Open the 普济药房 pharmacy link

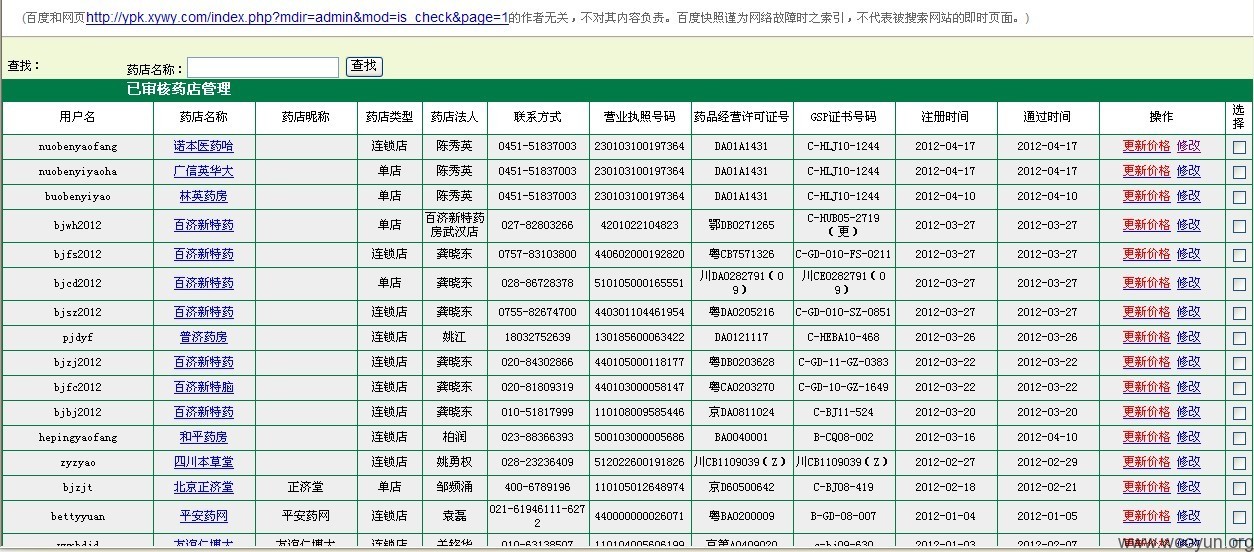(204, 337)
